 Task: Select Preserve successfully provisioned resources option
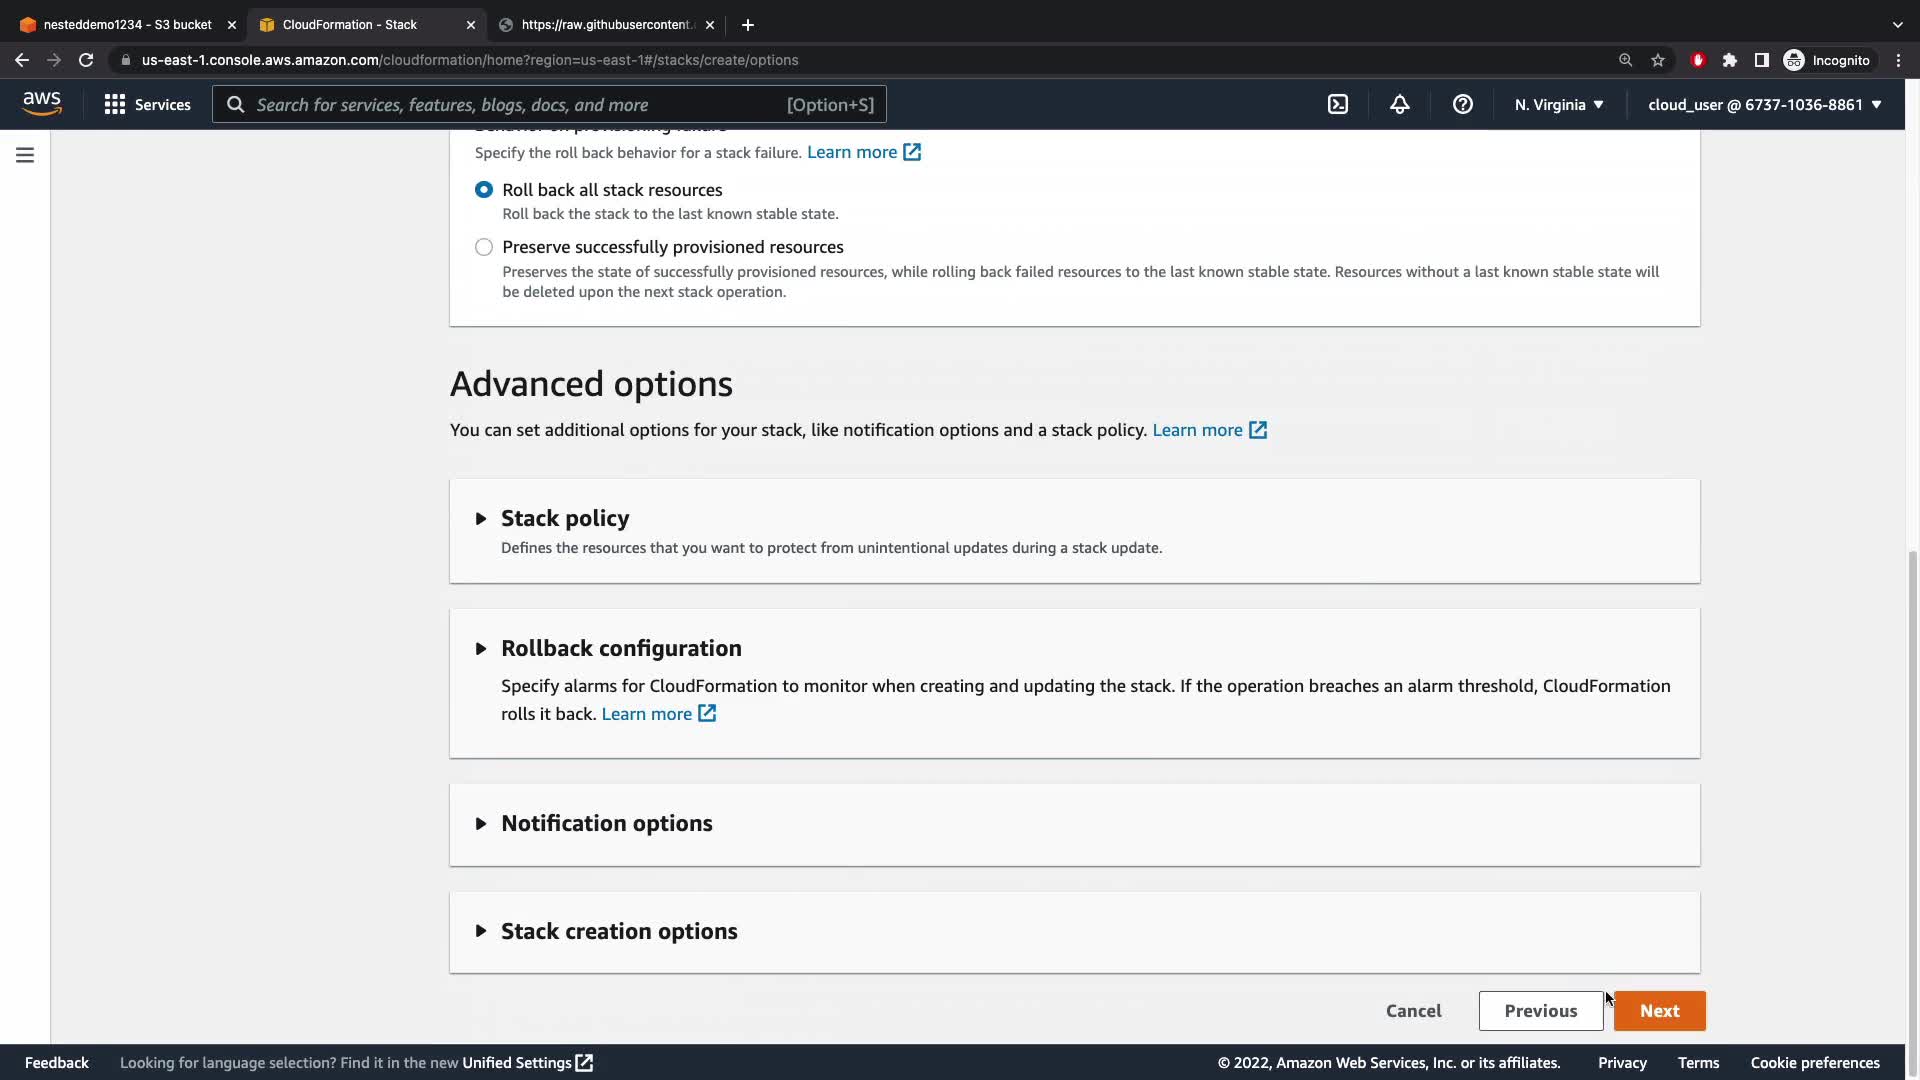(484, 247)
